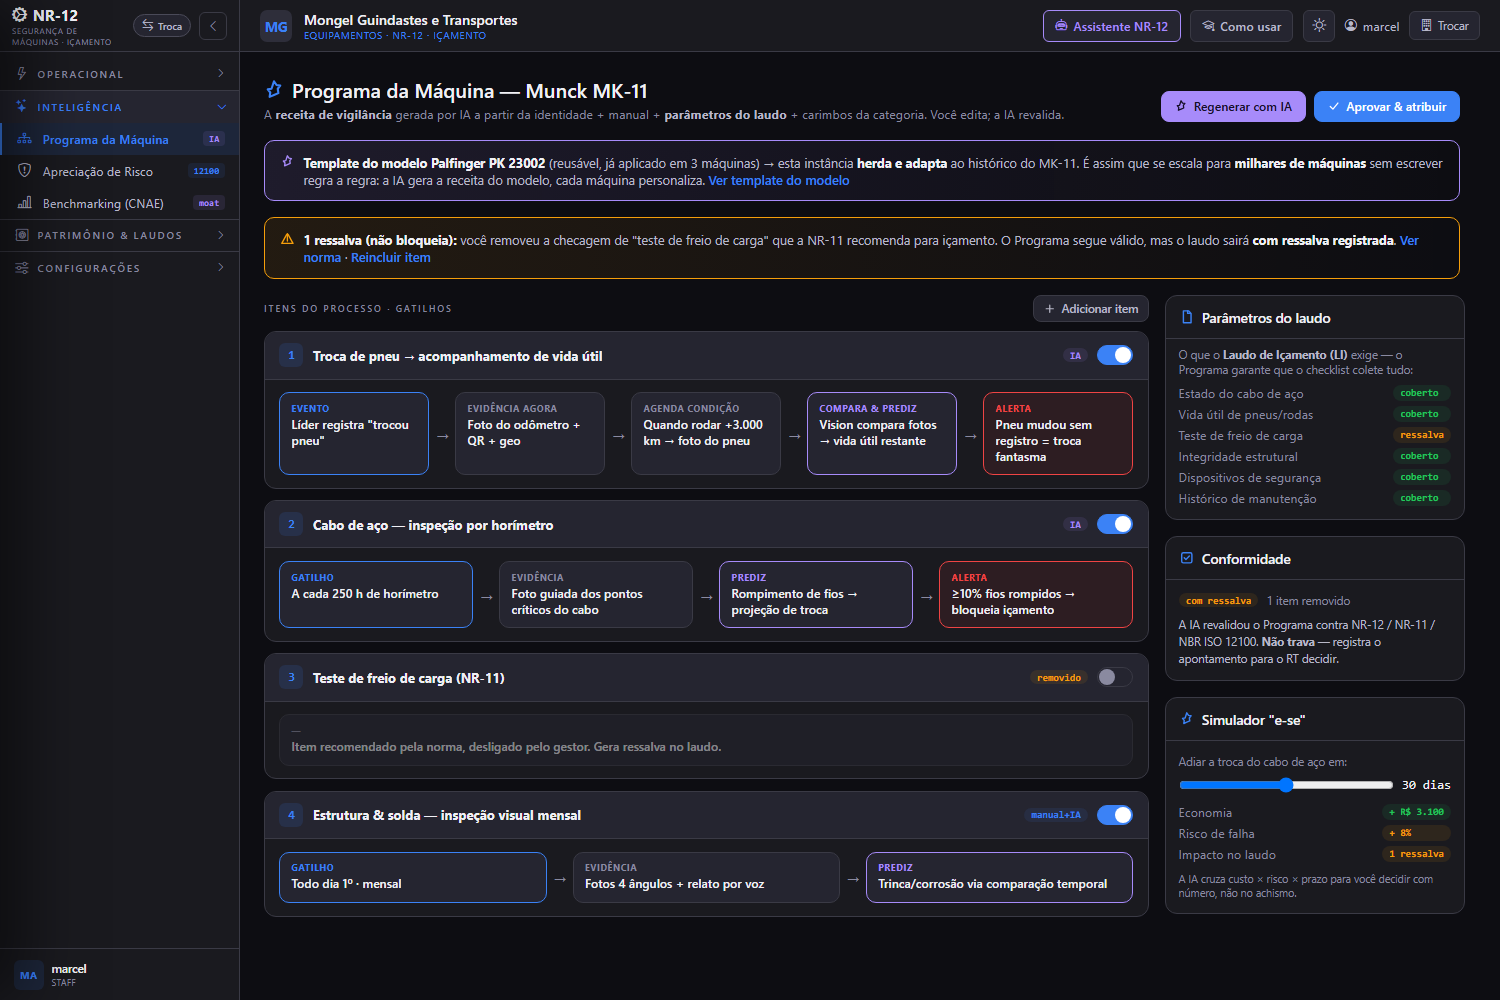Click the IA badge on Cabo de aço item
Image resolution: width=1500 pixels, height=1000 pixels.
1075,525
